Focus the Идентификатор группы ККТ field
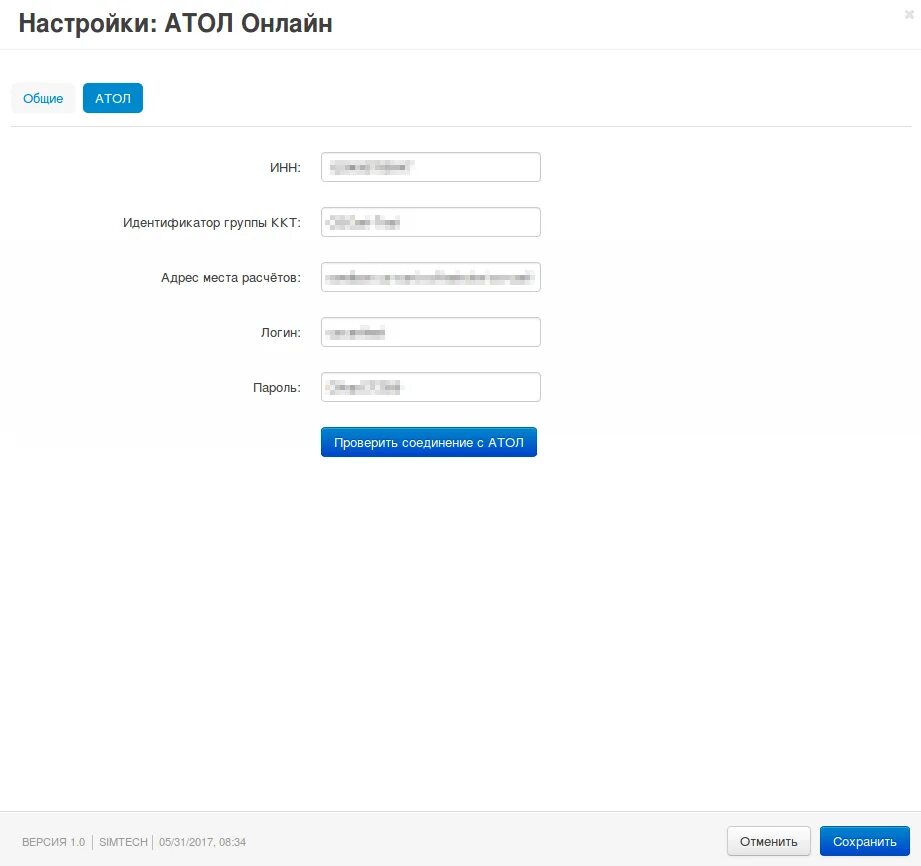Screen dimensions: 921x866 click(x=431, y=222)
